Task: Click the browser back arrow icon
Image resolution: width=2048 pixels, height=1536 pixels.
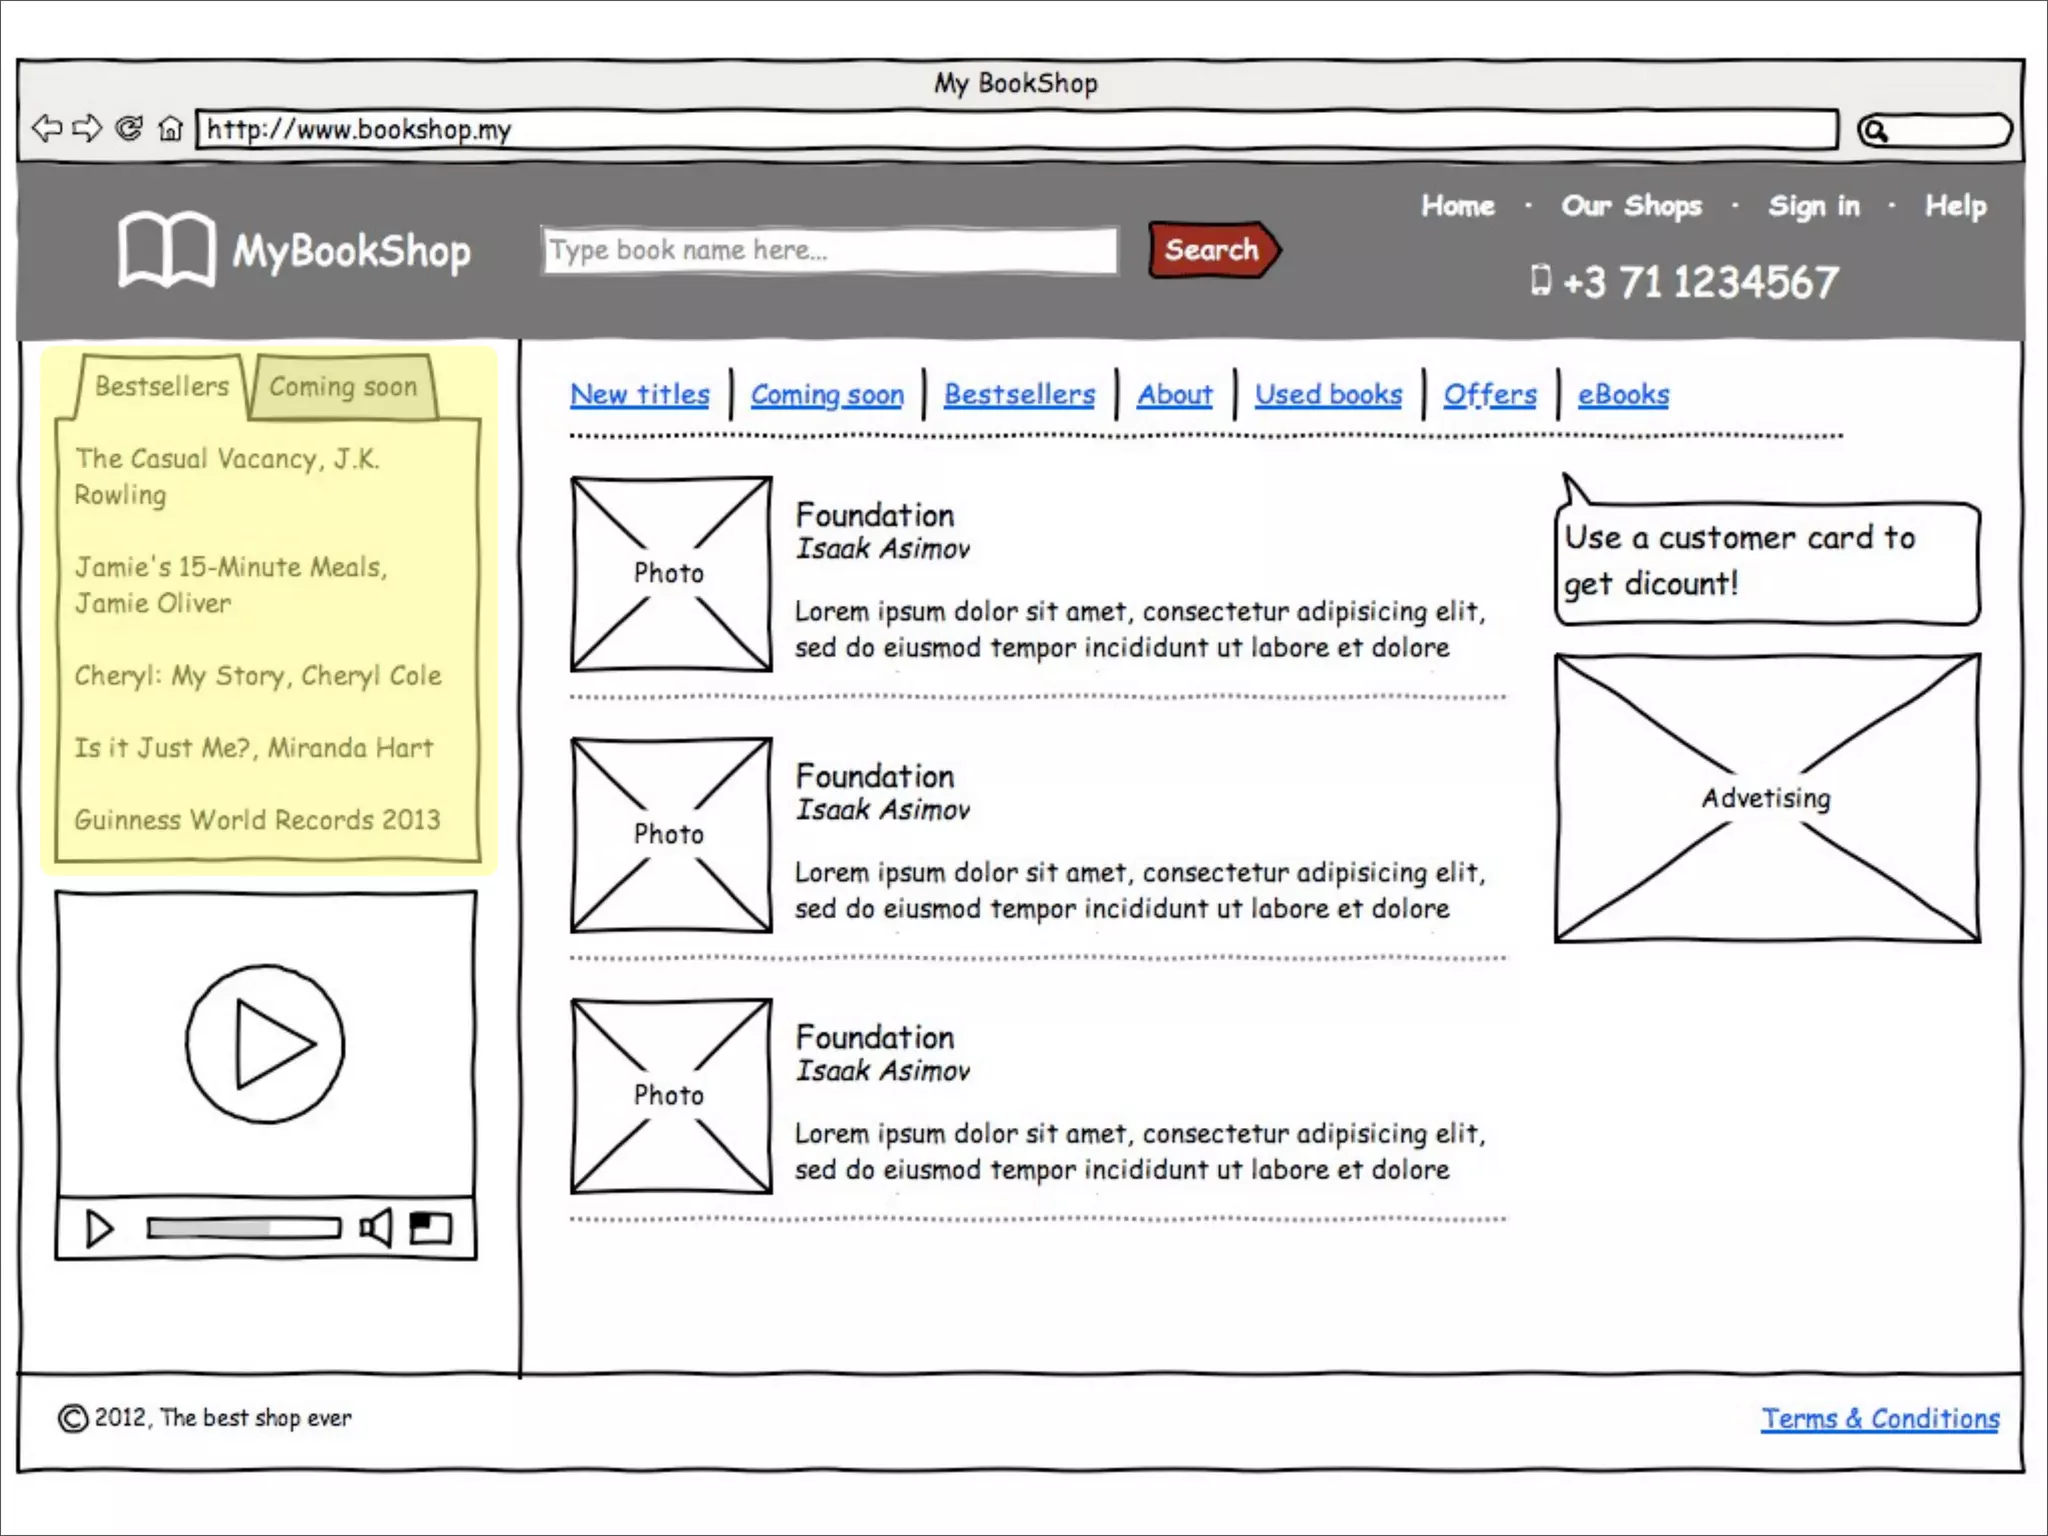Action: pos(46,129)
